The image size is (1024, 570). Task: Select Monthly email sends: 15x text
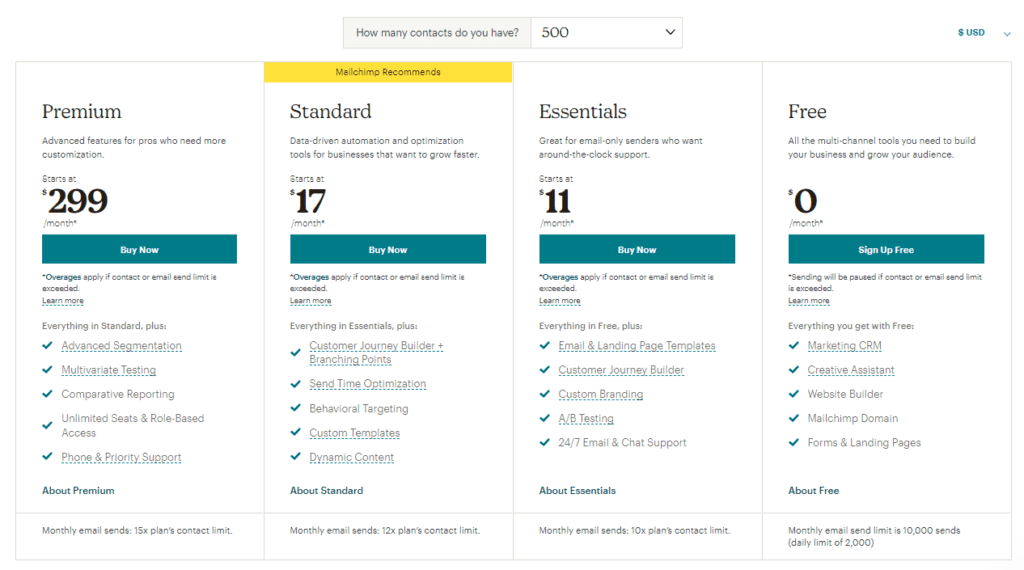pos(137,531)
